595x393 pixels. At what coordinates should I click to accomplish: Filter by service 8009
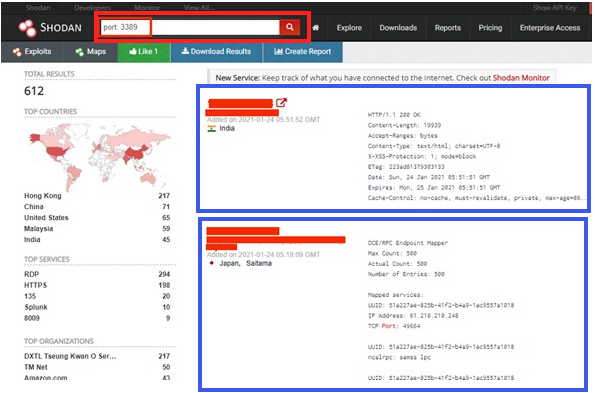click(32, 318)
